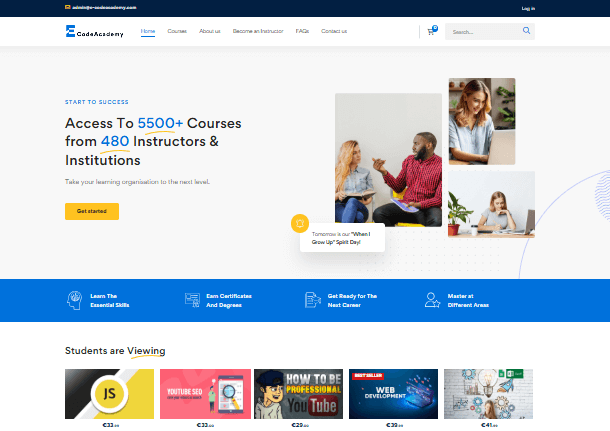Click the yellow bell notification icon
610x431 pixels.
click(x=298, y=222)
